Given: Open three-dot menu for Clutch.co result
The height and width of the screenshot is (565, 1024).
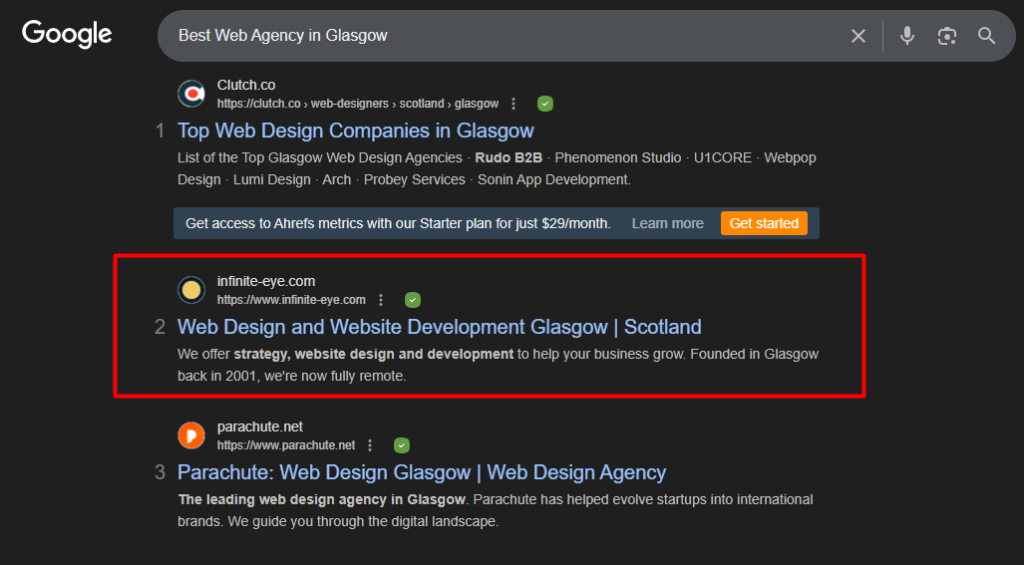Looking at the screenshot, I should [514, 104].
